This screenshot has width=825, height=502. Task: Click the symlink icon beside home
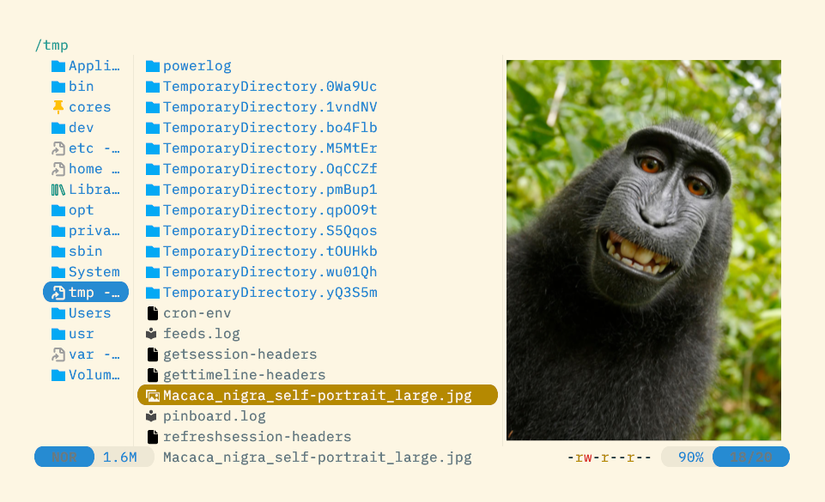(x=58, y=169)
